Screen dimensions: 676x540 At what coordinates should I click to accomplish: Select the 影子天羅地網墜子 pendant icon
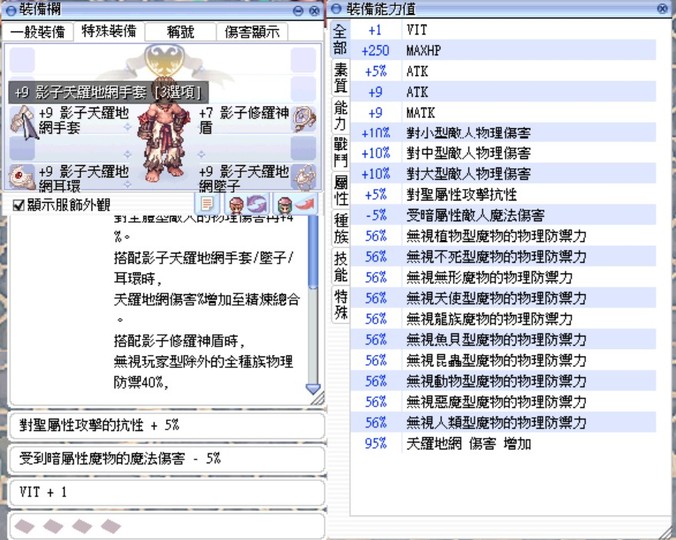303,176
